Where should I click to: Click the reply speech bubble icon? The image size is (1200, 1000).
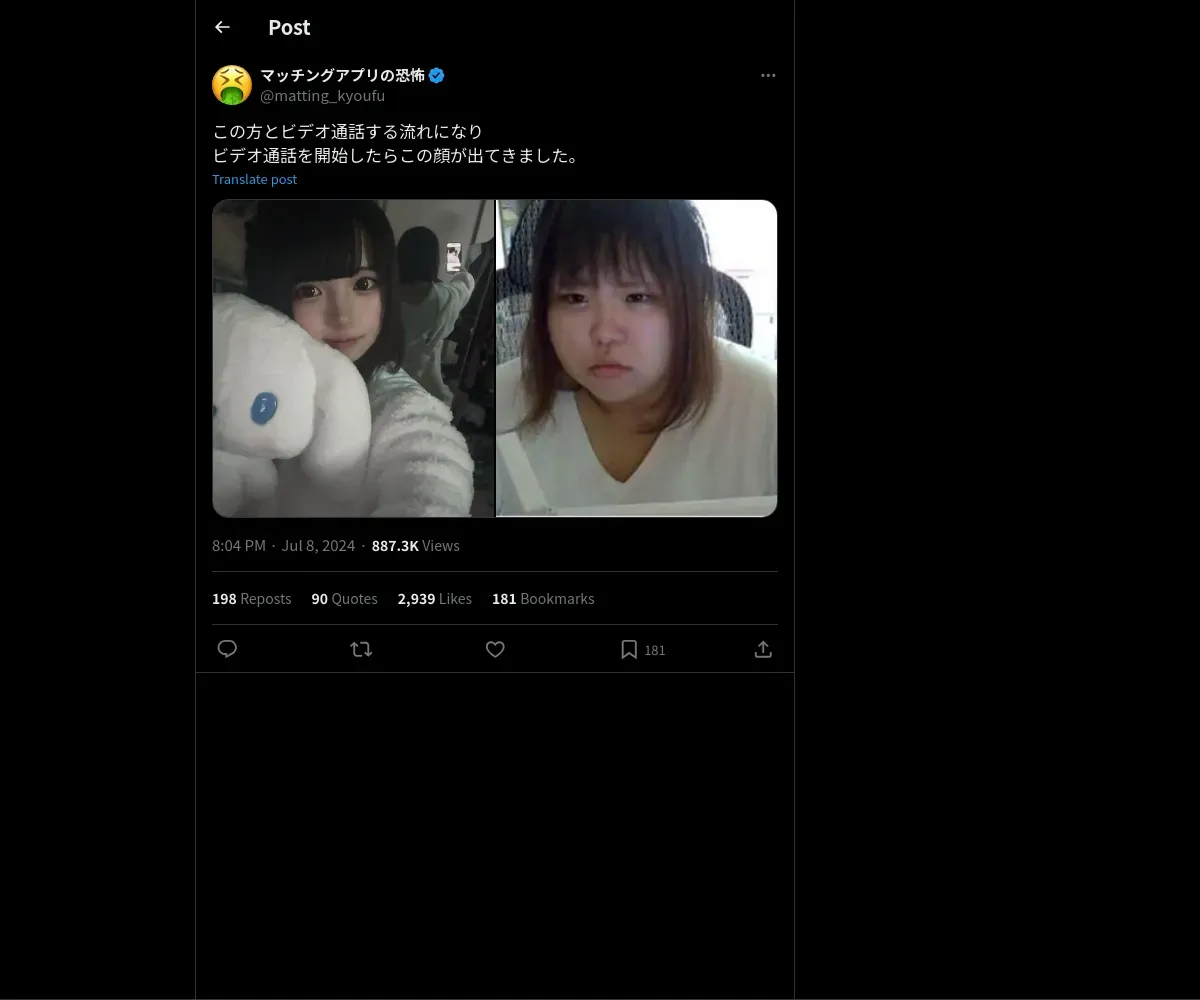coord(227,649)
